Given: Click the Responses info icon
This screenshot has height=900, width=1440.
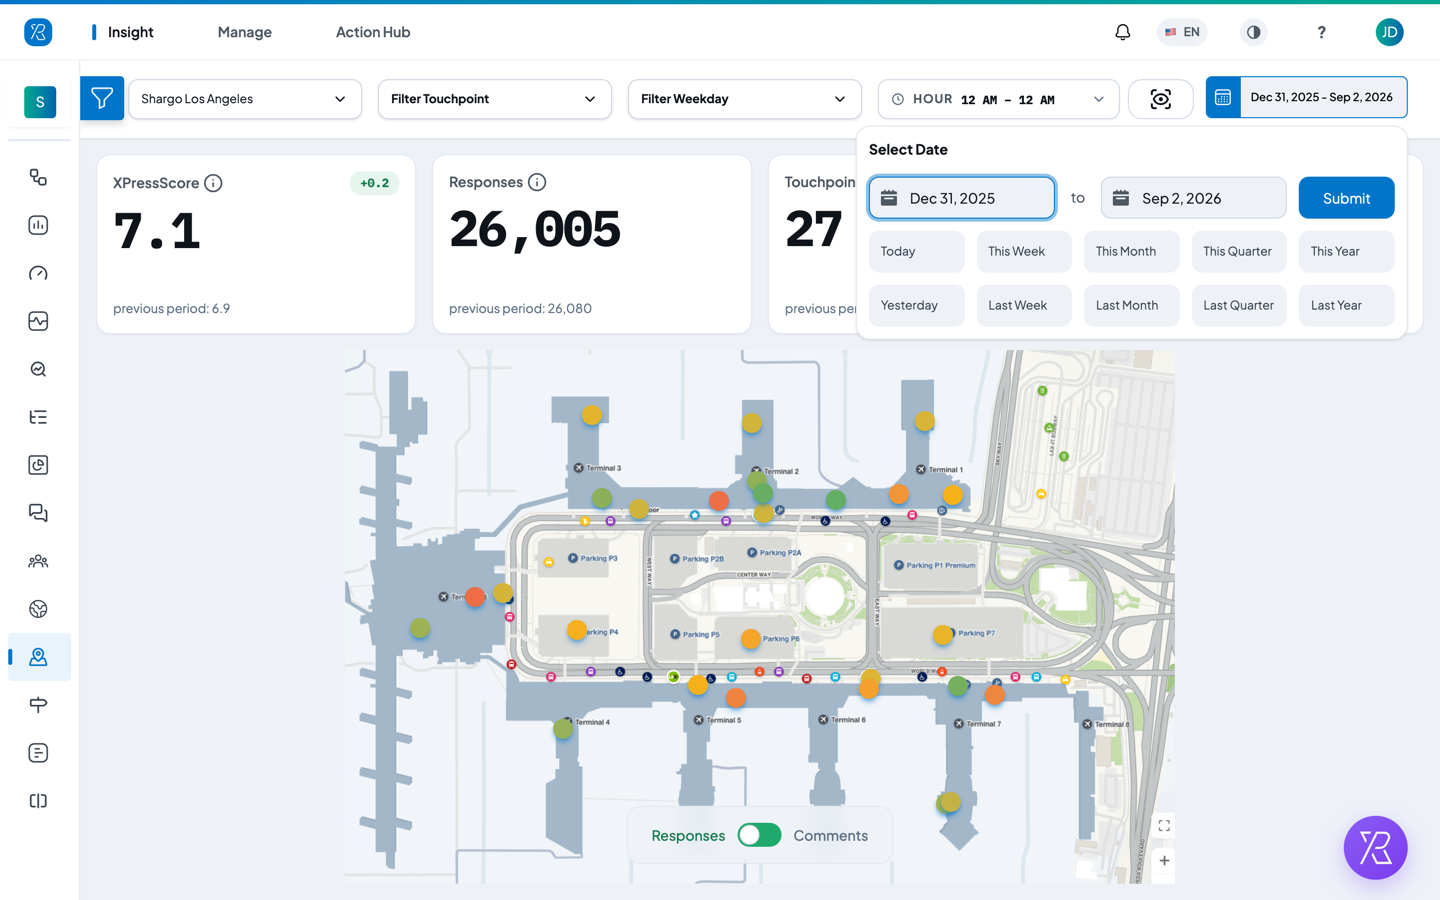Looking at the screenshot, I should tap(537, 182).
